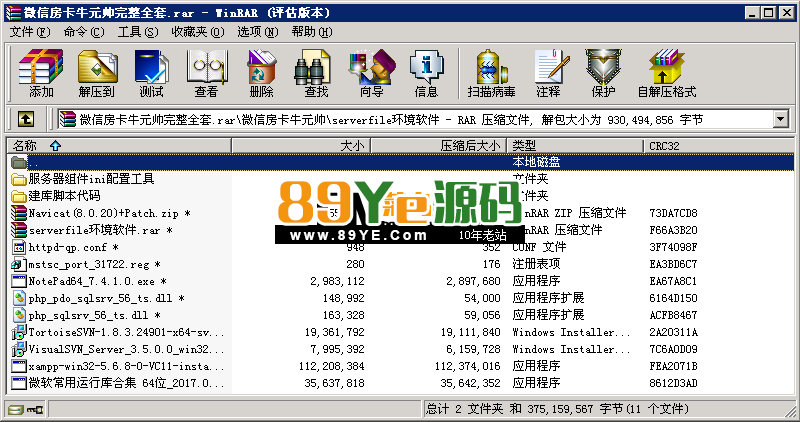Click size value 2,983,112 of NotePad64
Viewport: 800px width, 422px height.
(337, 281)
